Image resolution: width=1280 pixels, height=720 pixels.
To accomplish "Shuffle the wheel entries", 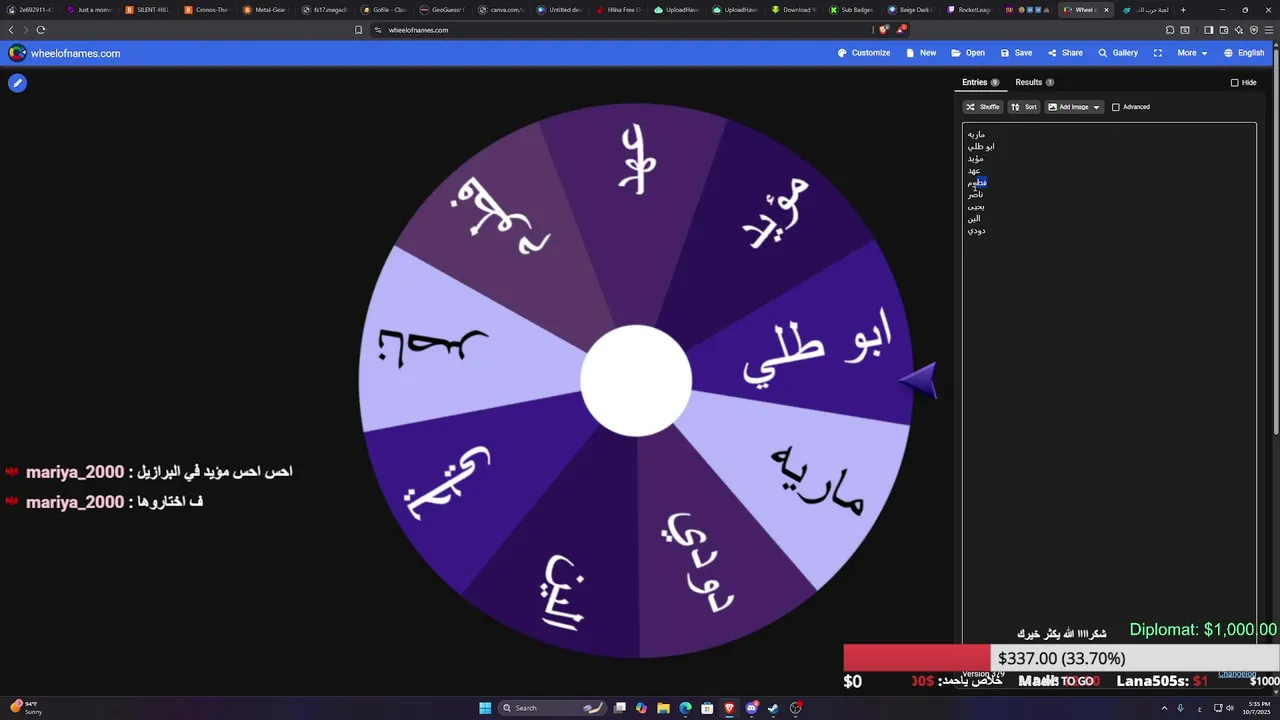I will pyautogui.click(x=982, y=107).
